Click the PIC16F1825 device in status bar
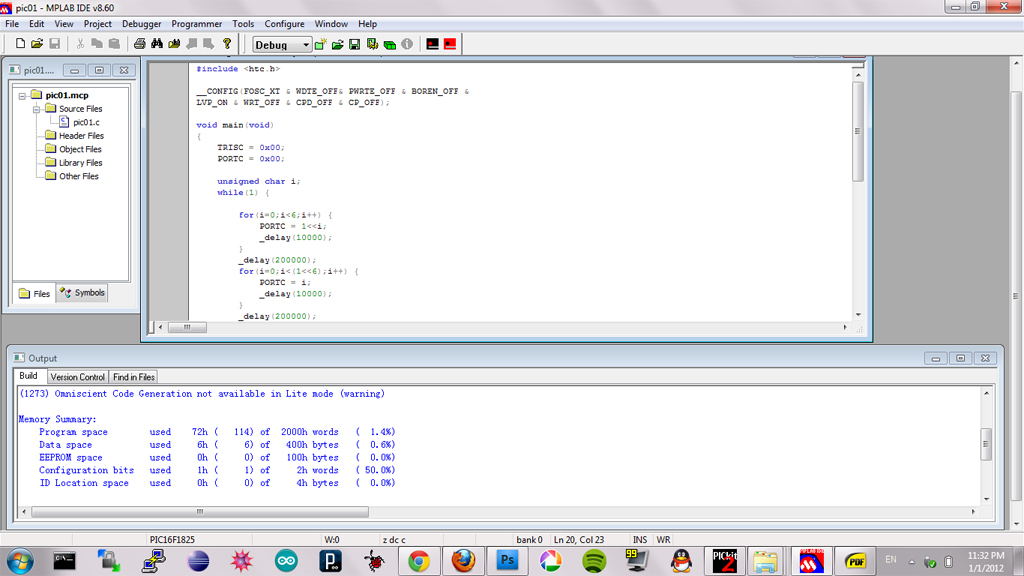This screenshot has width=1024, height=576. (172, 539)
